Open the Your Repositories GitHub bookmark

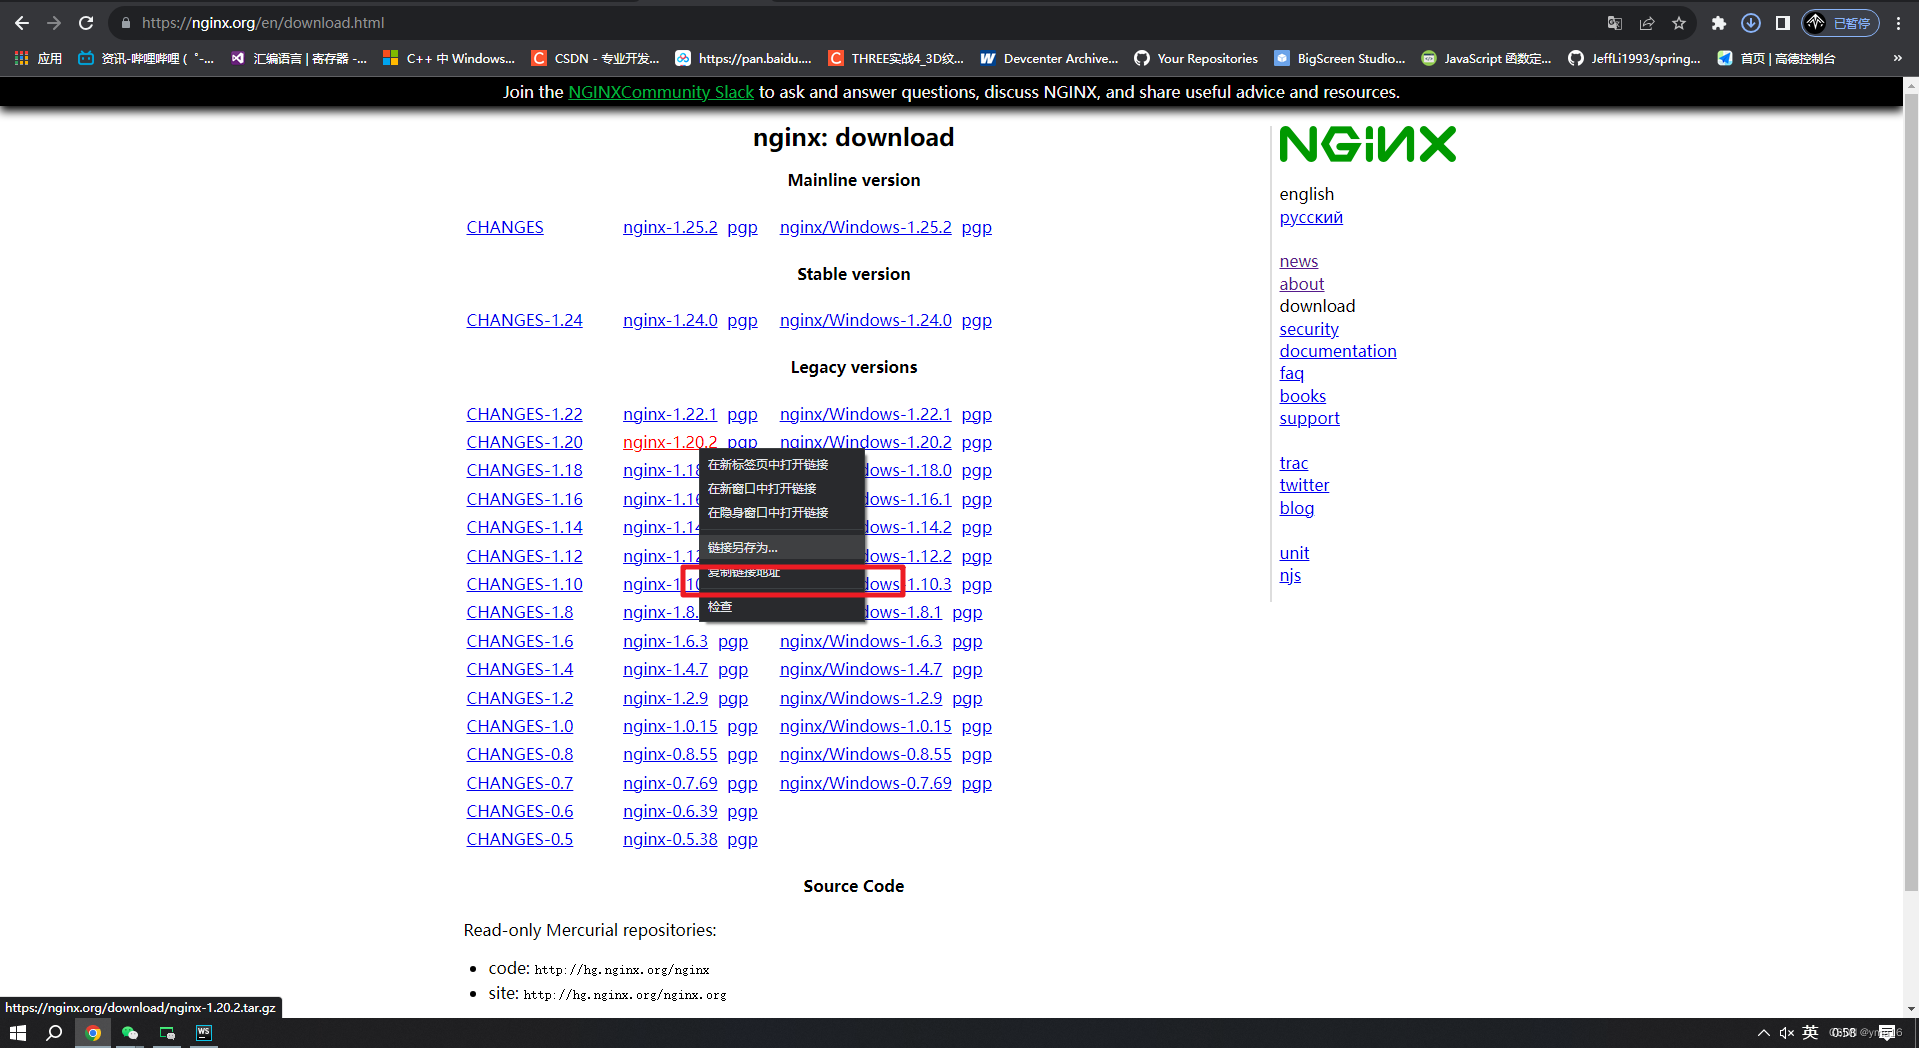point(1196,59)
